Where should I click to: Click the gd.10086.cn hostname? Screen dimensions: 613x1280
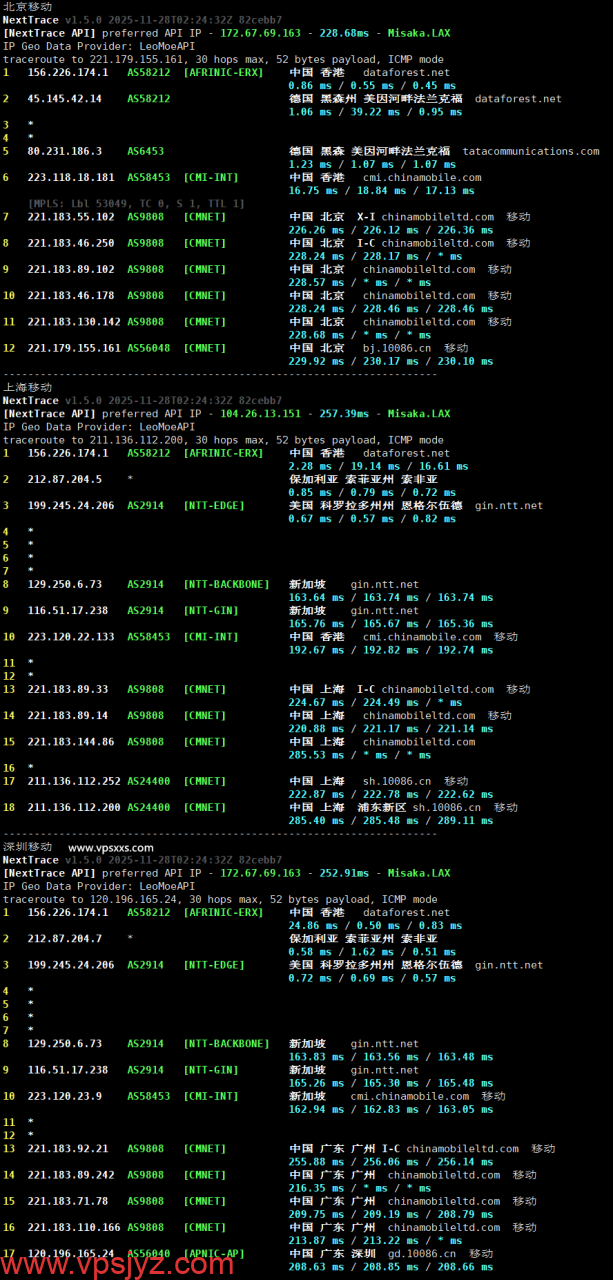pos(422,1253)
